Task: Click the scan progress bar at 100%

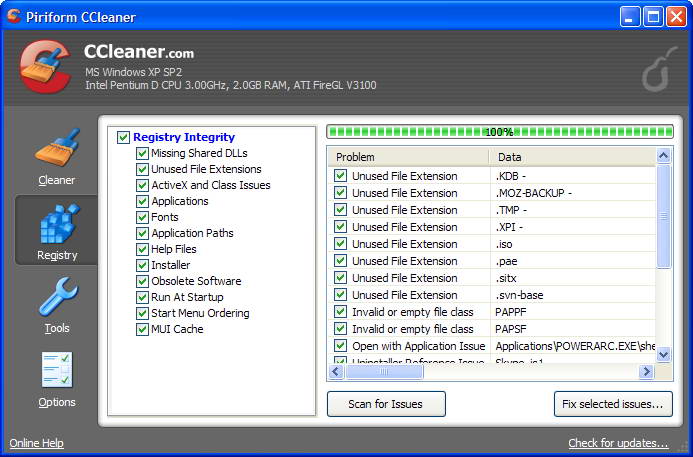Action: point(499,132)
